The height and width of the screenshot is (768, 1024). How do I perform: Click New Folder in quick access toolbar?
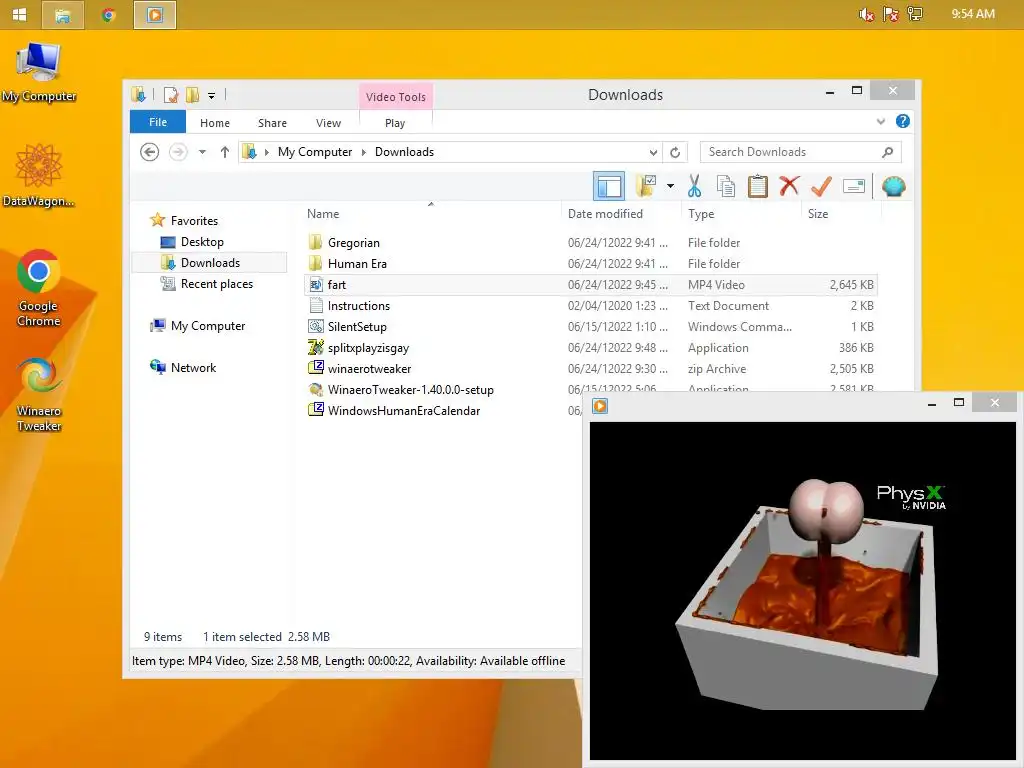coord(192,95)
